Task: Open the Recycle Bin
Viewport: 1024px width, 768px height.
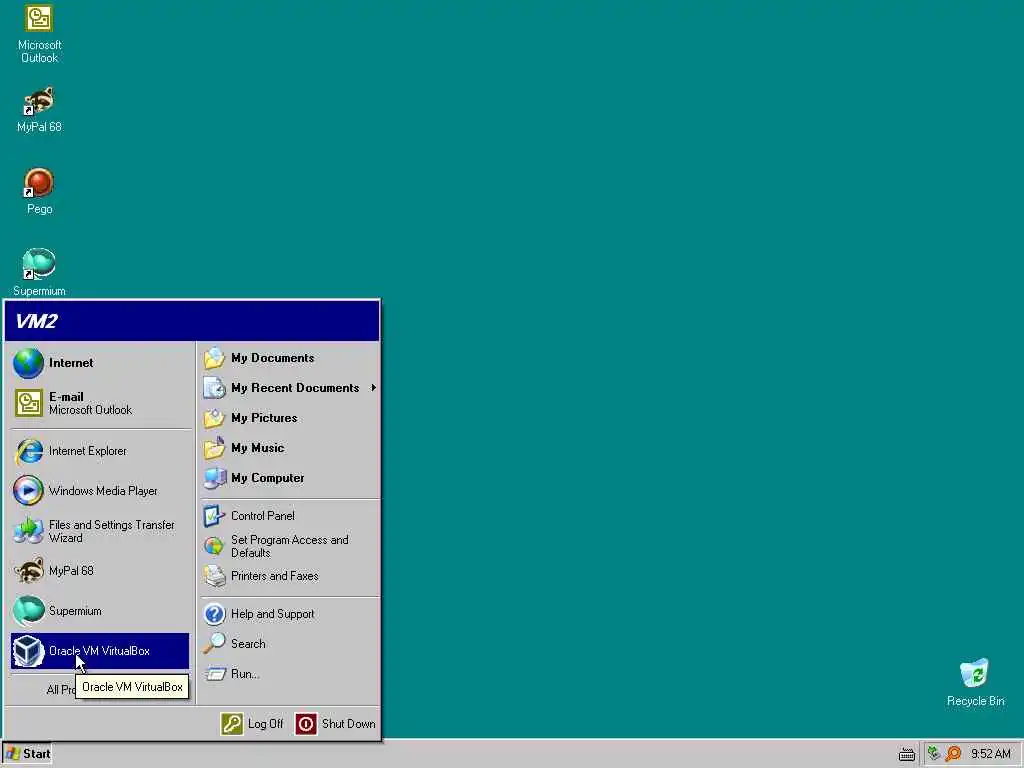Action: point(975,682)
